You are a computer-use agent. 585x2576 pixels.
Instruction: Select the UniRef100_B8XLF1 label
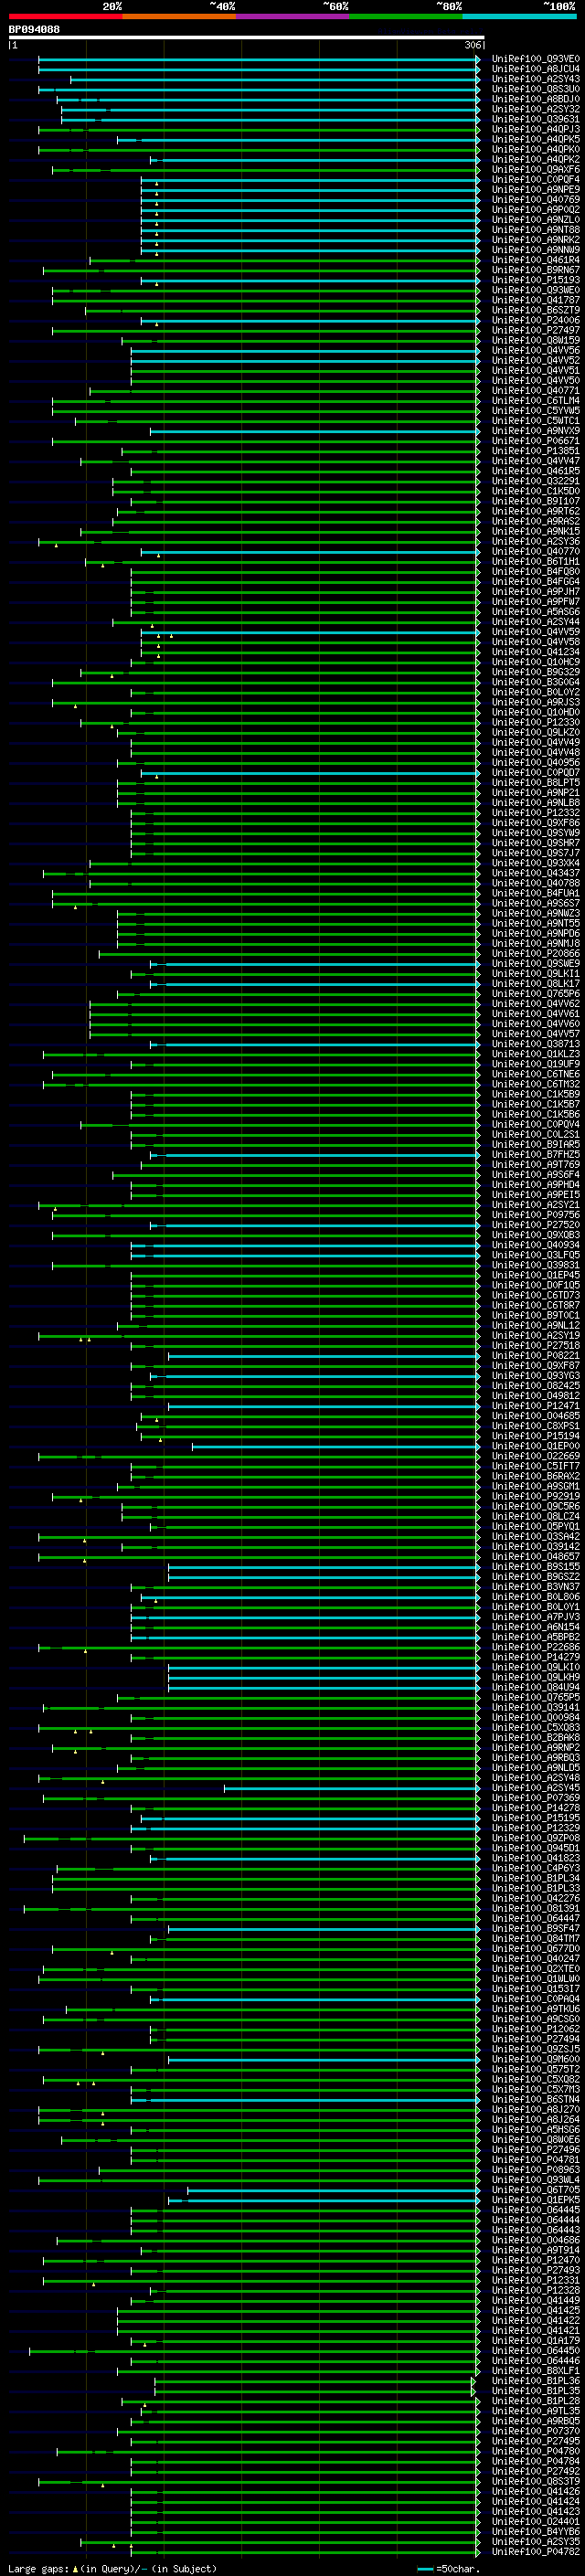pyautogui.click(x=536, y=2371)
